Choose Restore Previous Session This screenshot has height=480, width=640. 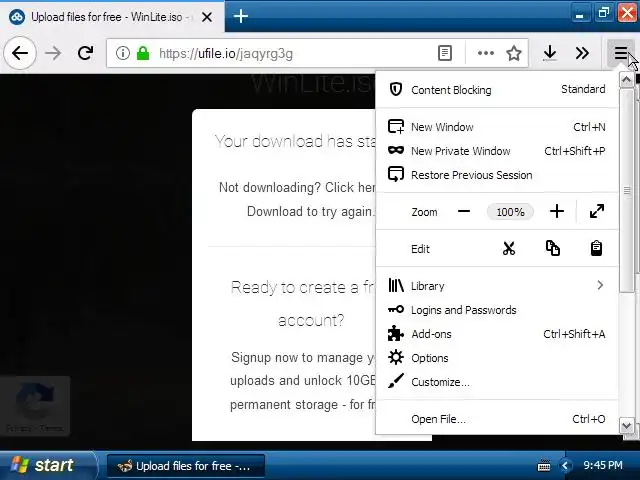pyautogui.click(x=497, y=175)
